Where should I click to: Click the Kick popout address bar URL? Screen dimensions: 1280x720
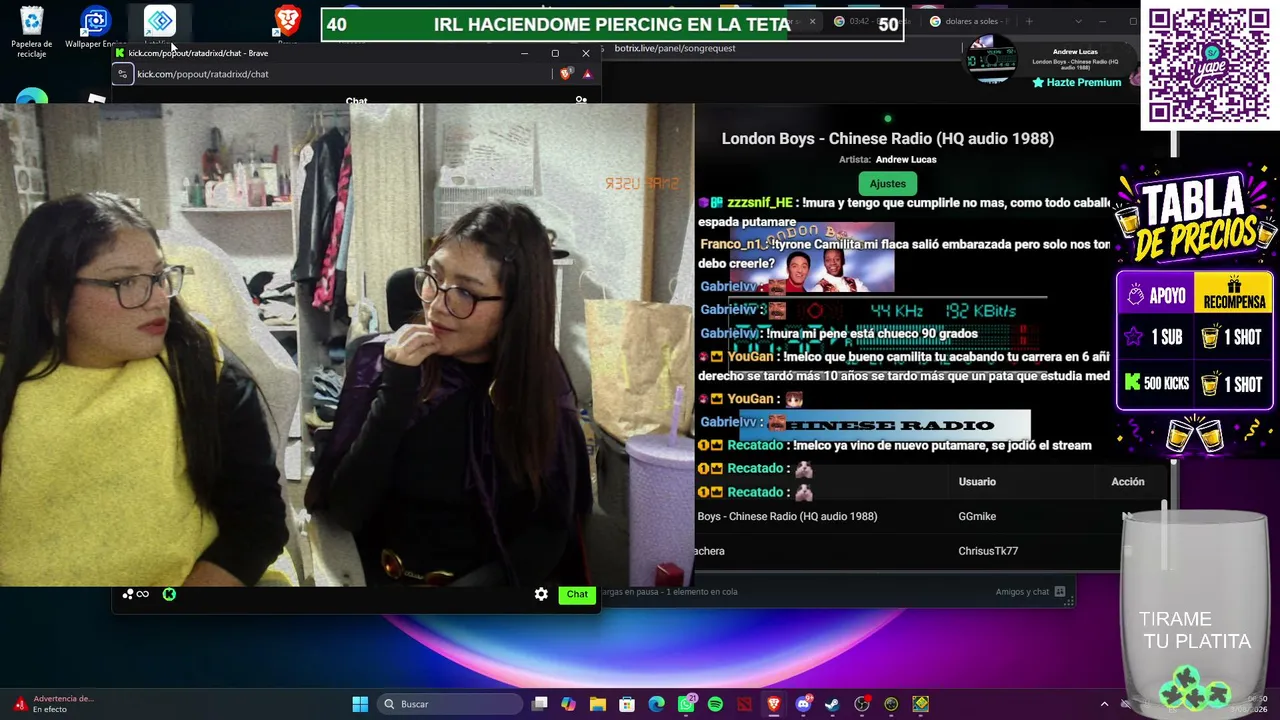click(x=203, y=74)
